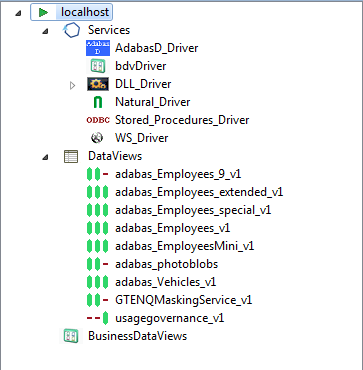The height and width of the screenshot is (370, 363).
Task: Click status icon of adabas_Employees_extended_v1
Action: [97, 192]
